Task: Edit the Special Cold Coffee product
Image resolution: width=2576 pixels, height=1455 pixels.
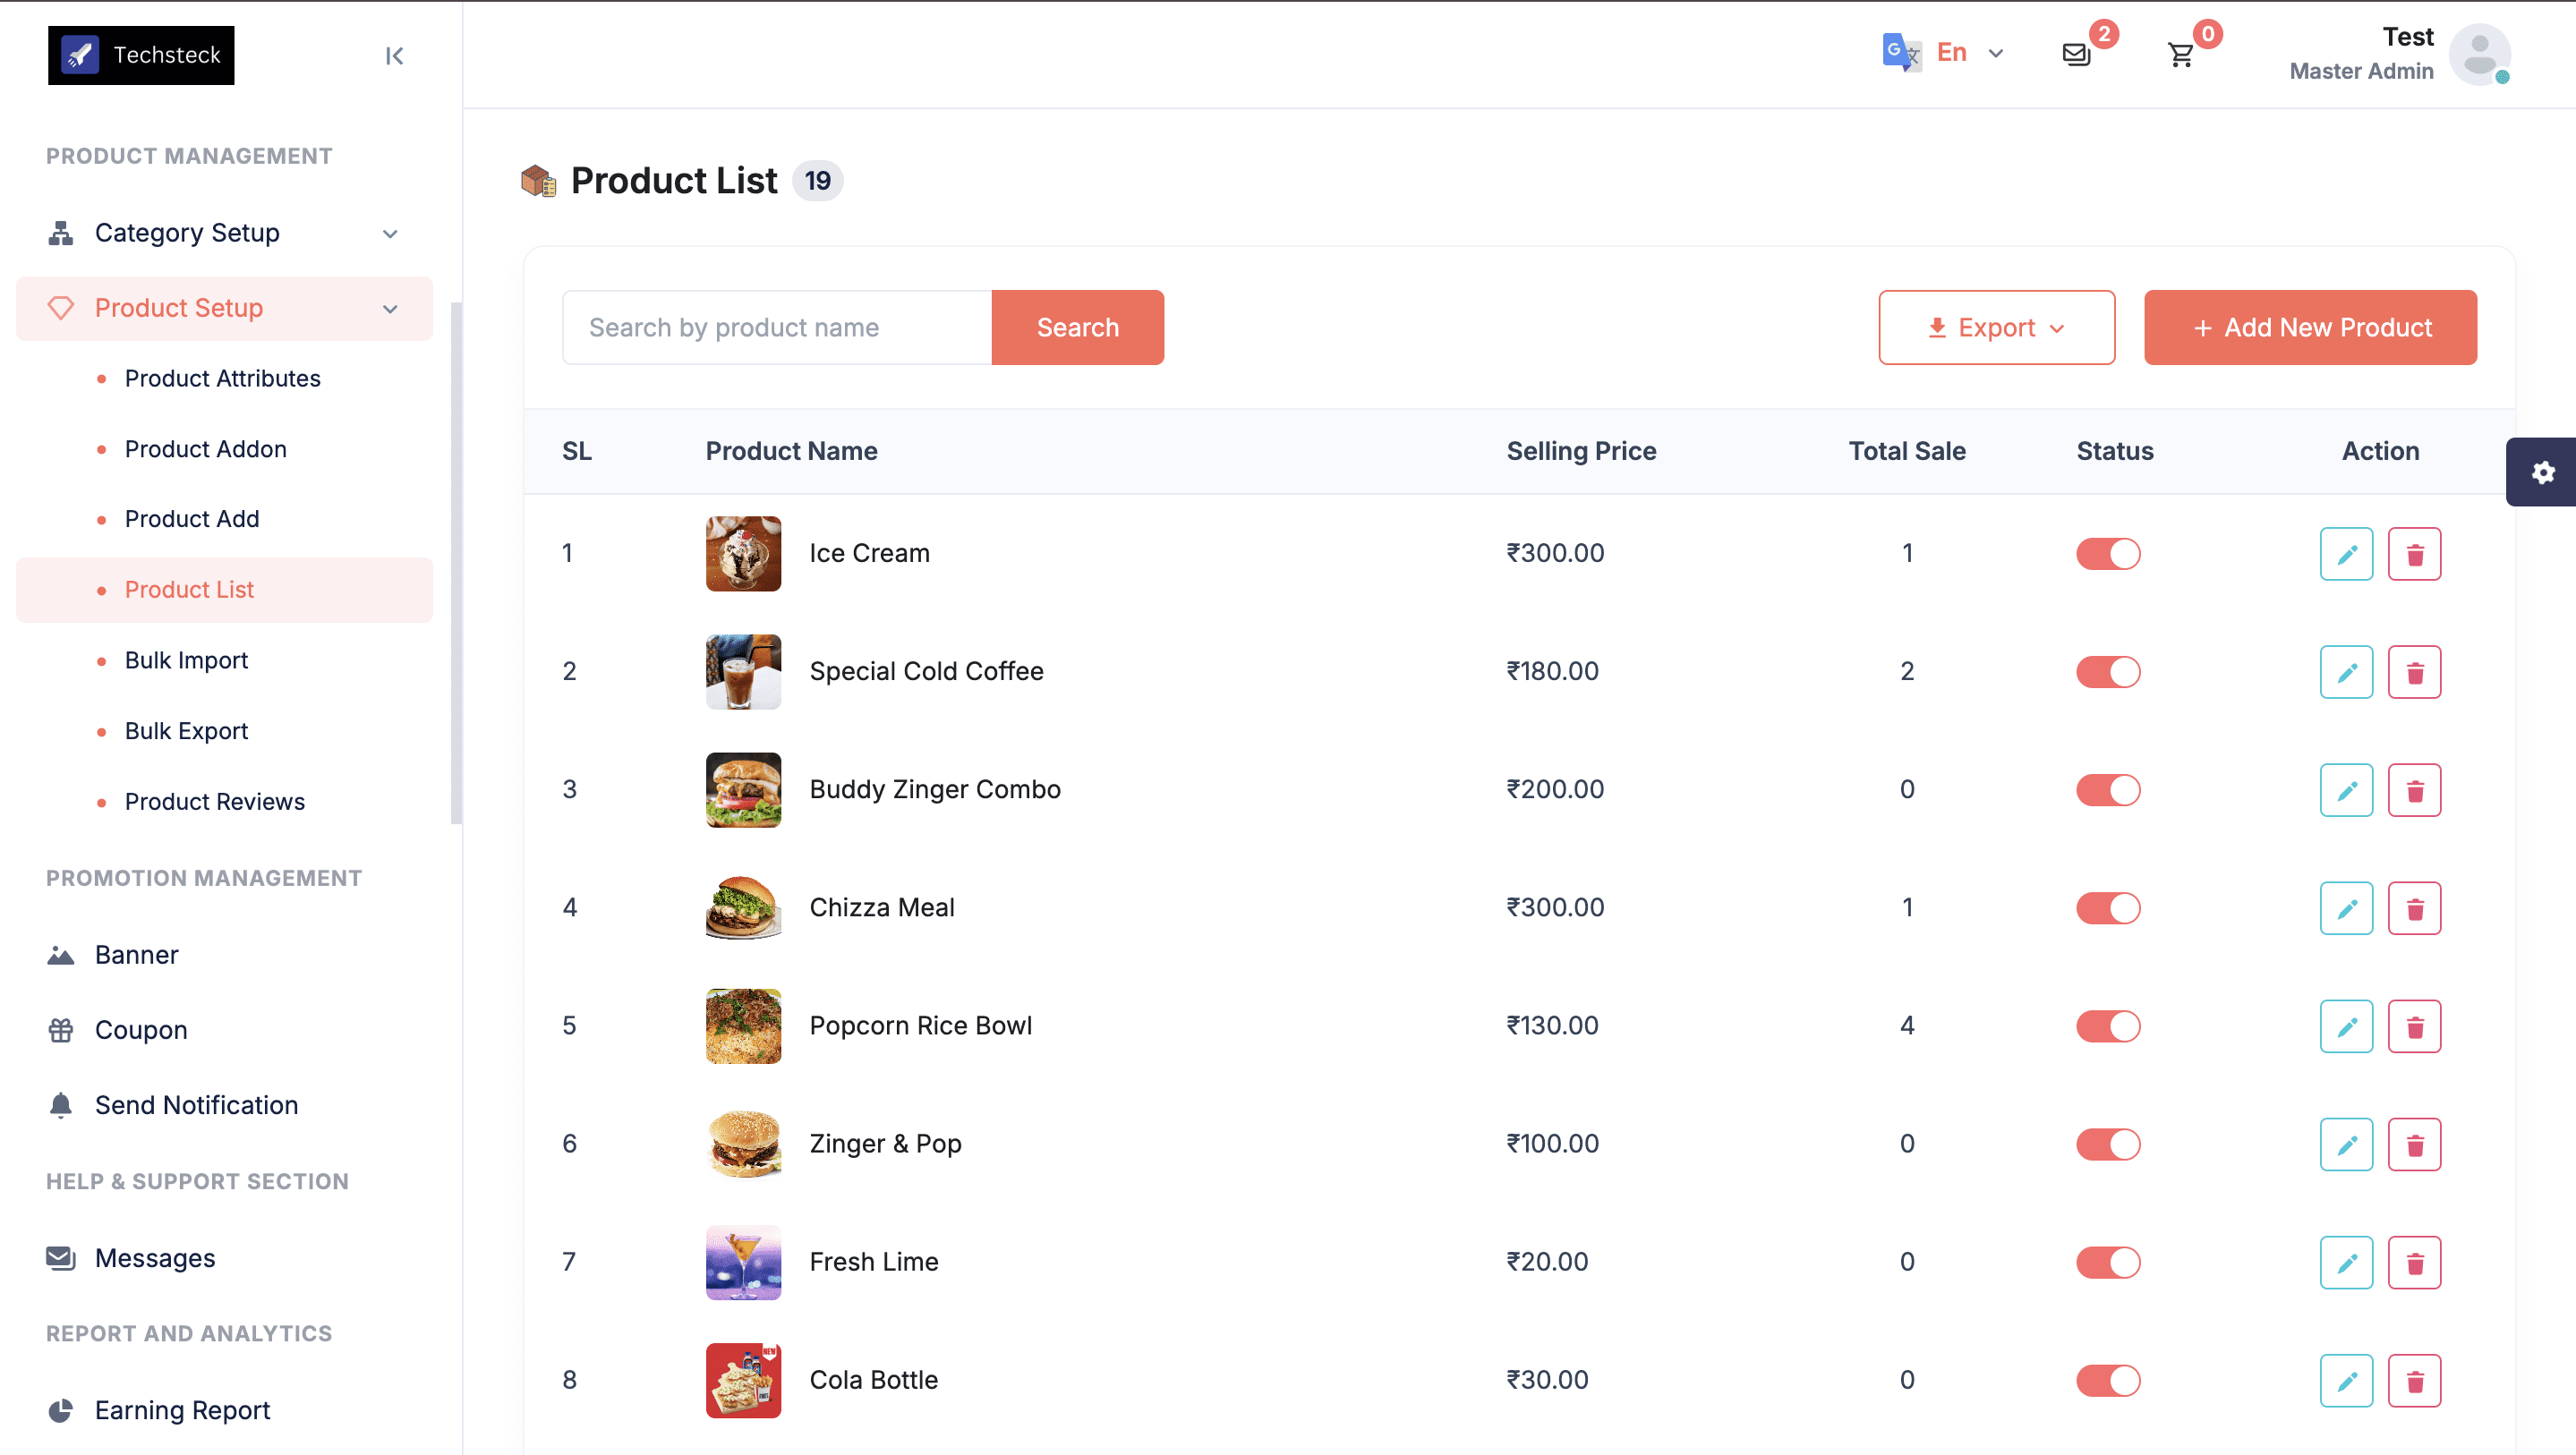Action: point(2346,672)
